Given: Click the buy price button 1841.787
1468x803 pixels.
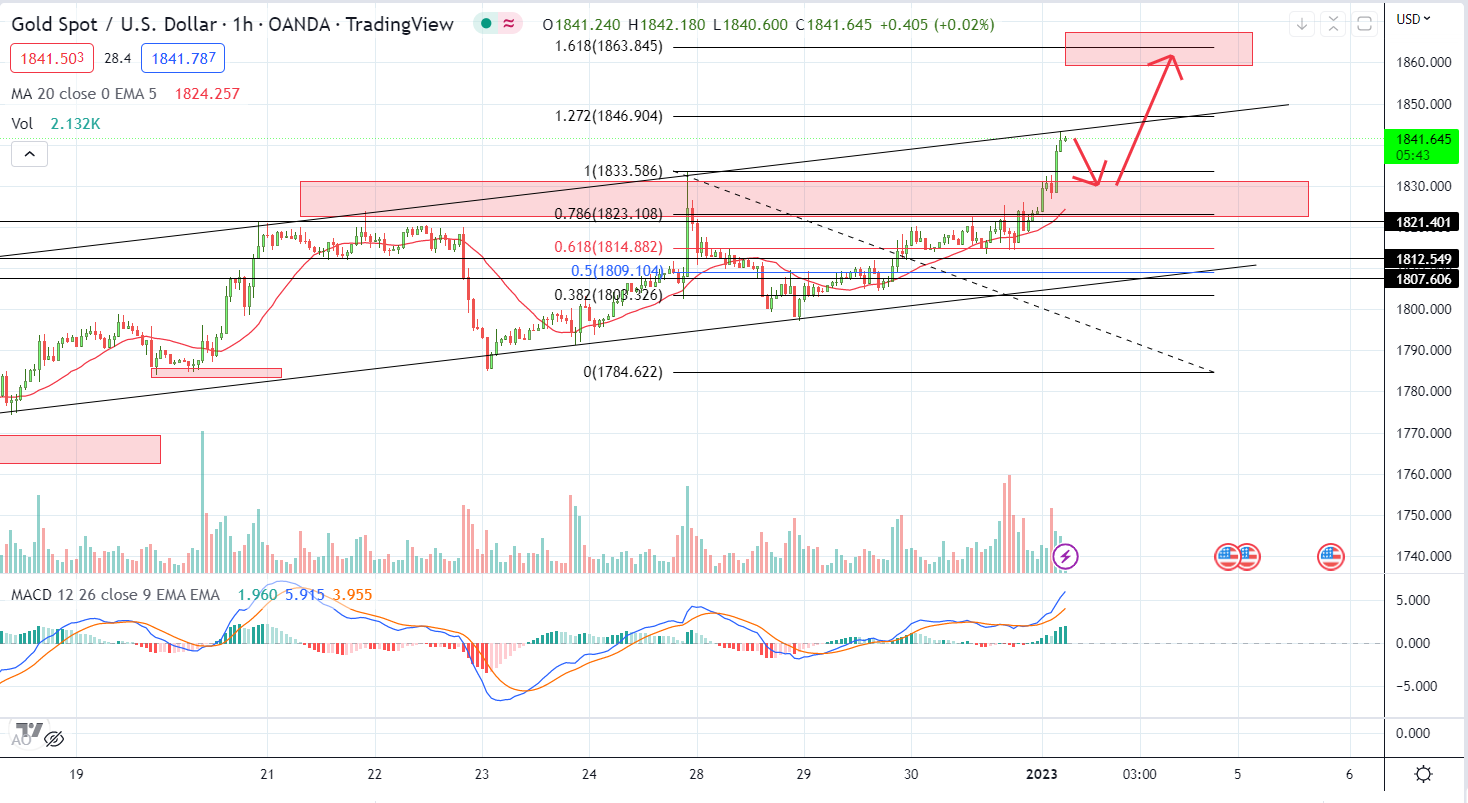Looking at the screenshot, I should point(183,59).
